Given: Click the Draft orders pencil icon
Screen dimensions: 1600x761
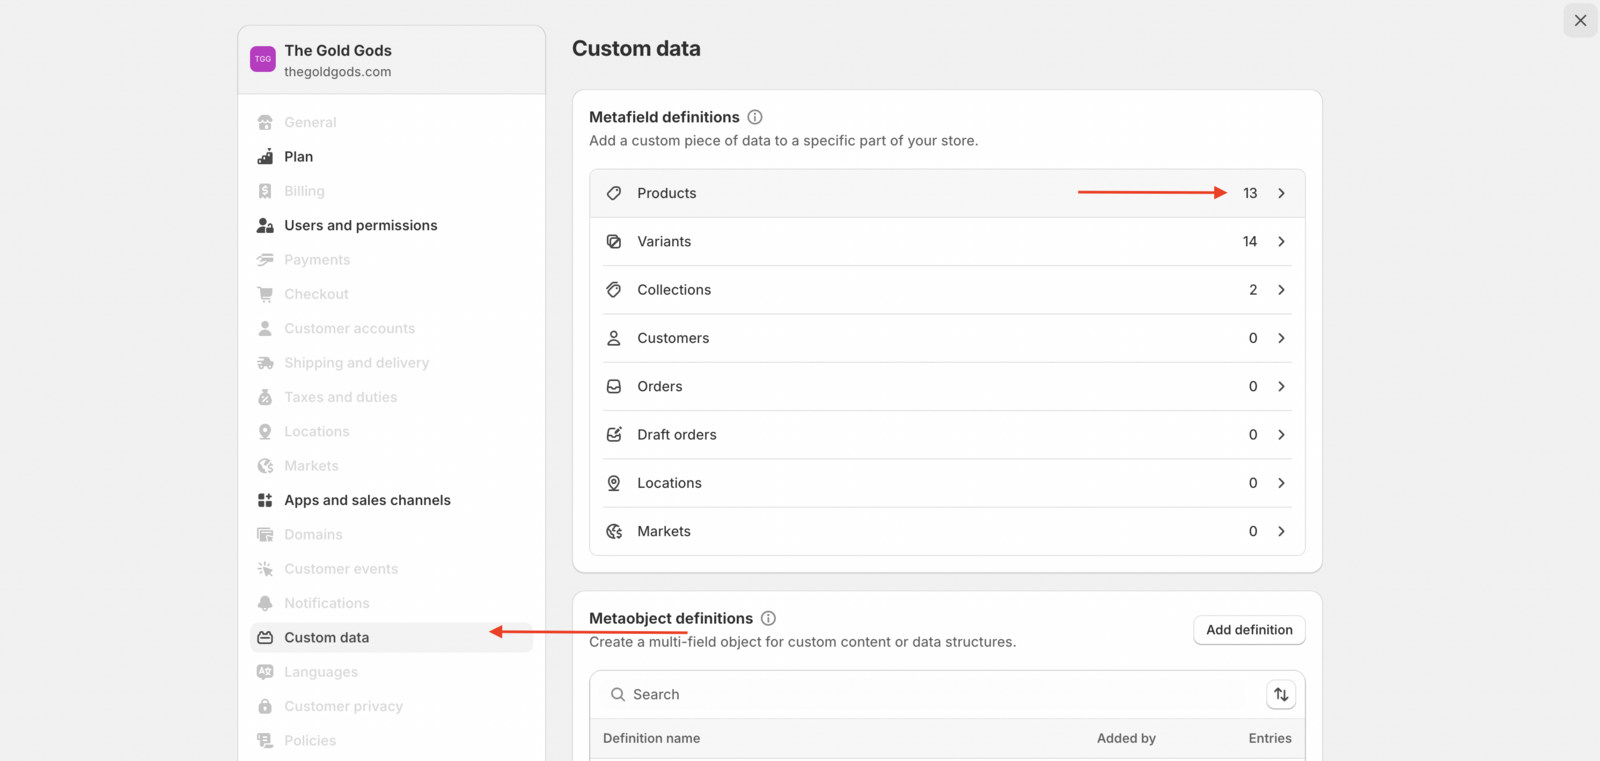Looking at the screenshot, I should click(x=614, y=435).
